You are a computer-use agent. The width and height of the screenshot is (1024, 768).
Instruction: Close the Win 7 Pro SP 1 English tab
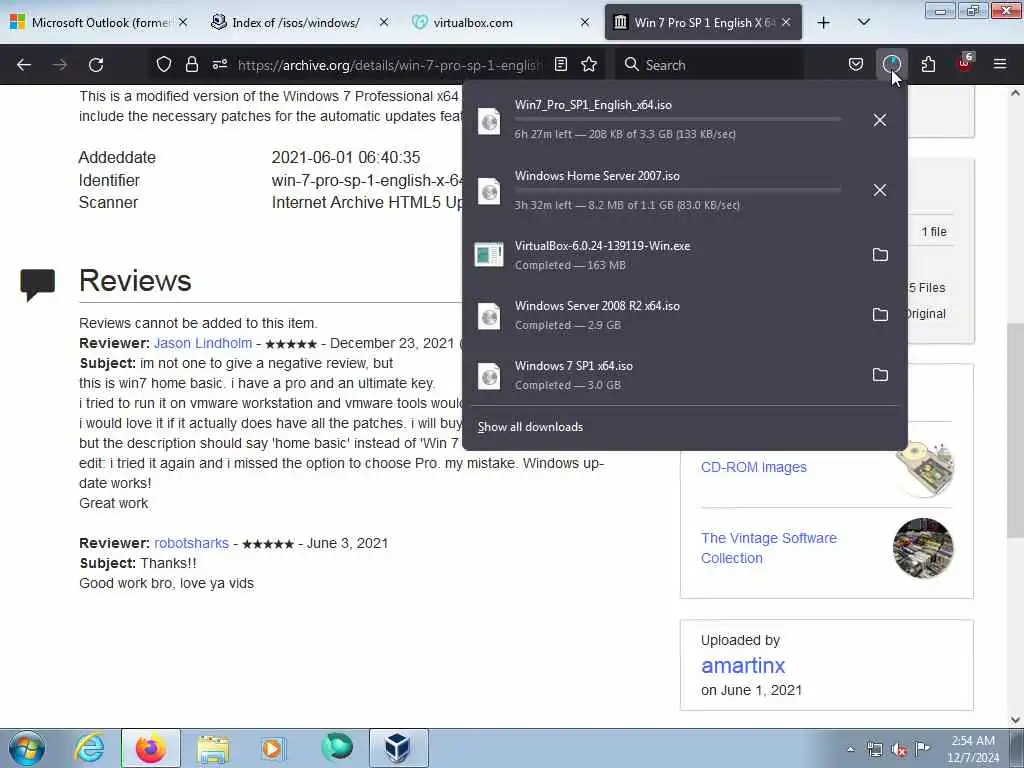pos(786,22)
